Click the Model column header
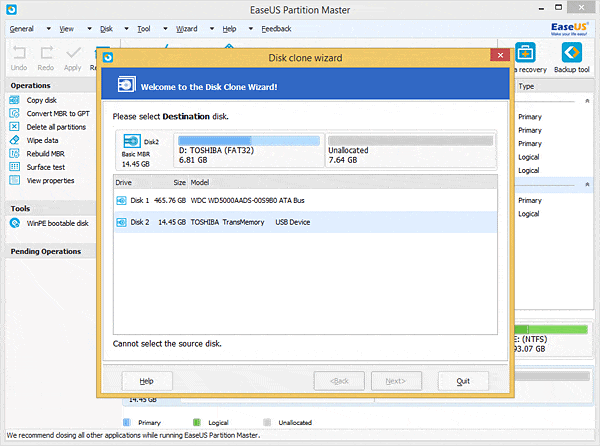 200,182
